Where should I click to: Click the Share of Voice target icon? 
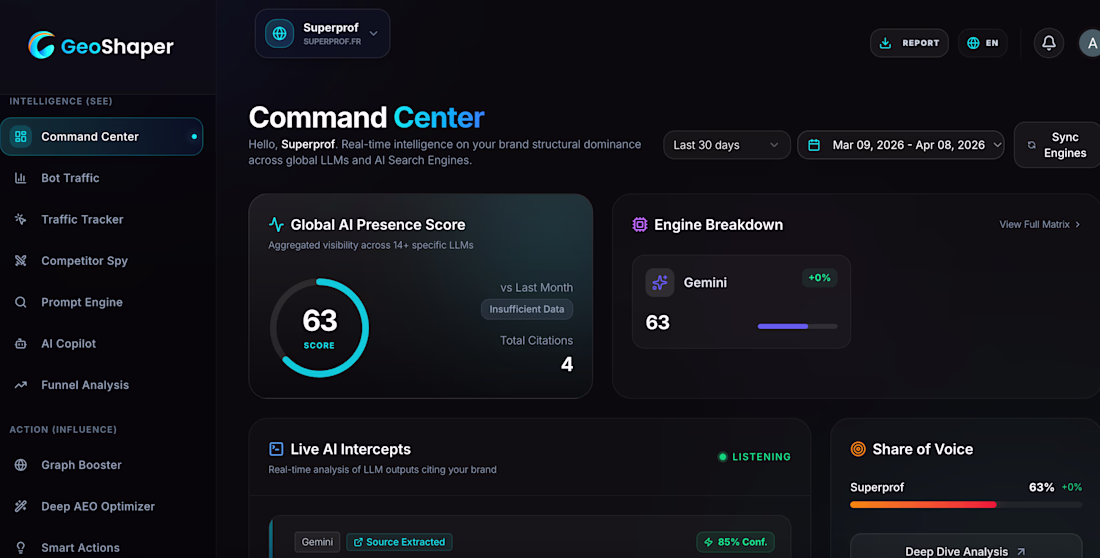(x=858, y=450)
